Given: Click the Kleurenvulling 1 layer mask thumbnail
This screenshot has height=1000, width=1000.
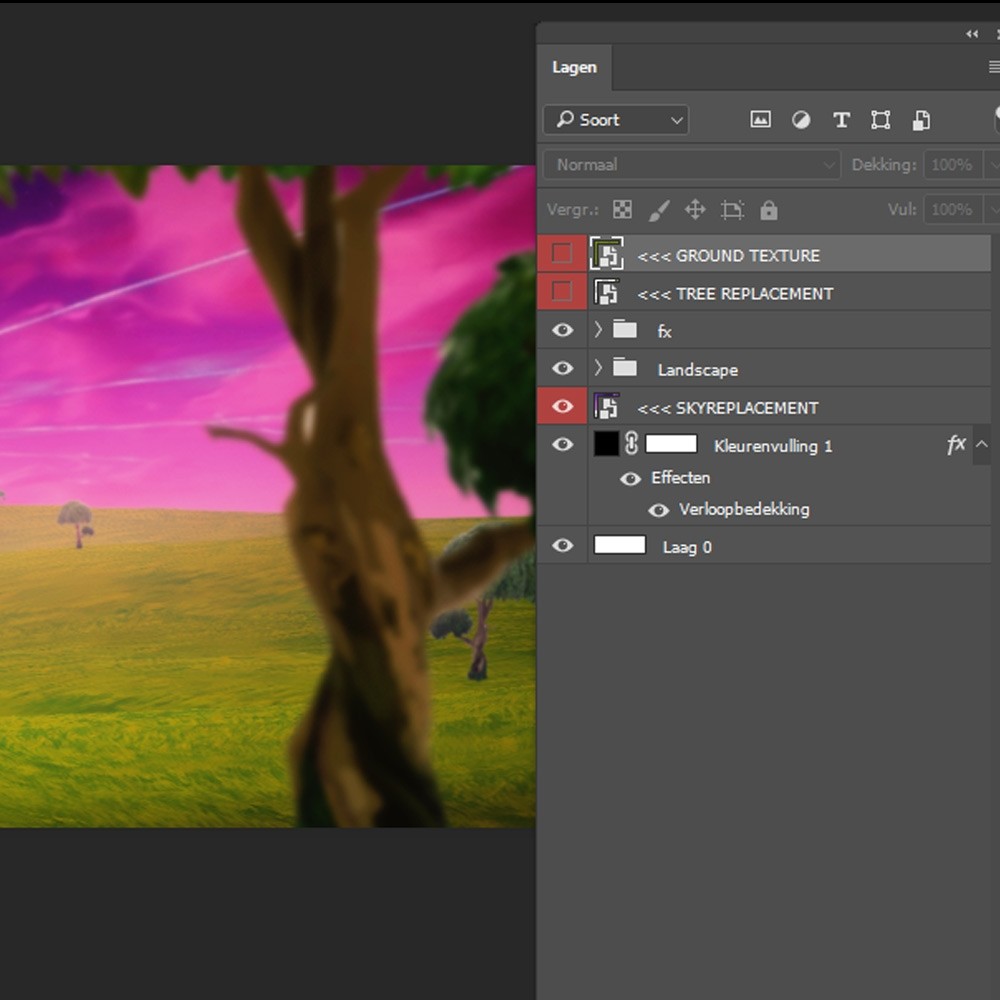Looking at the screenshot, I should click(x=671, y=444).
